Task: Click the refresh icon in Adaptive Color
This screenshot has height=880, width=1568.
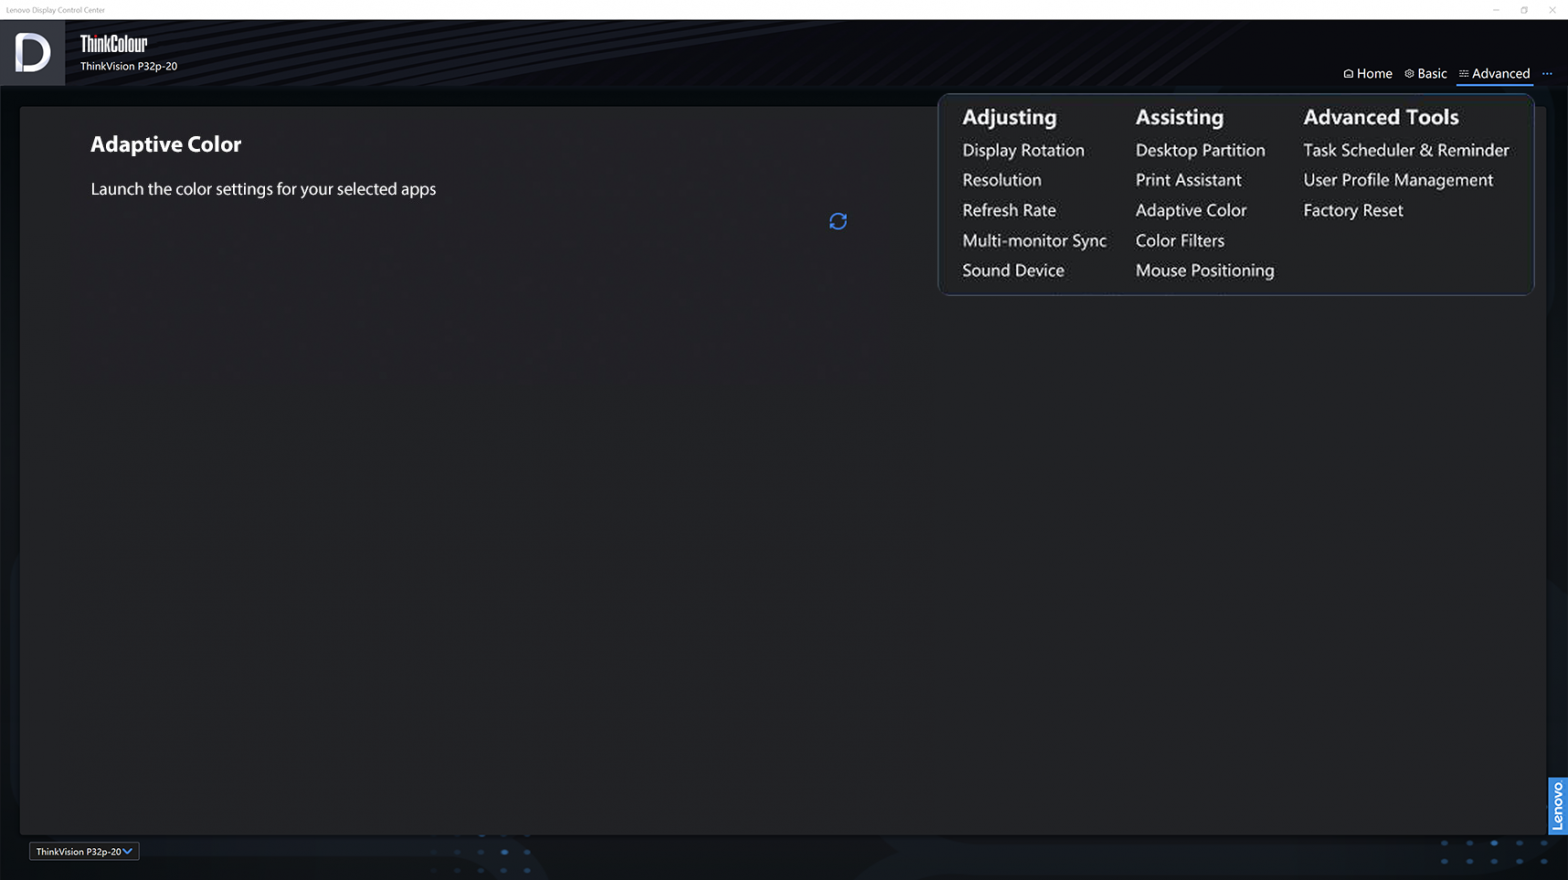Action: 838,221
